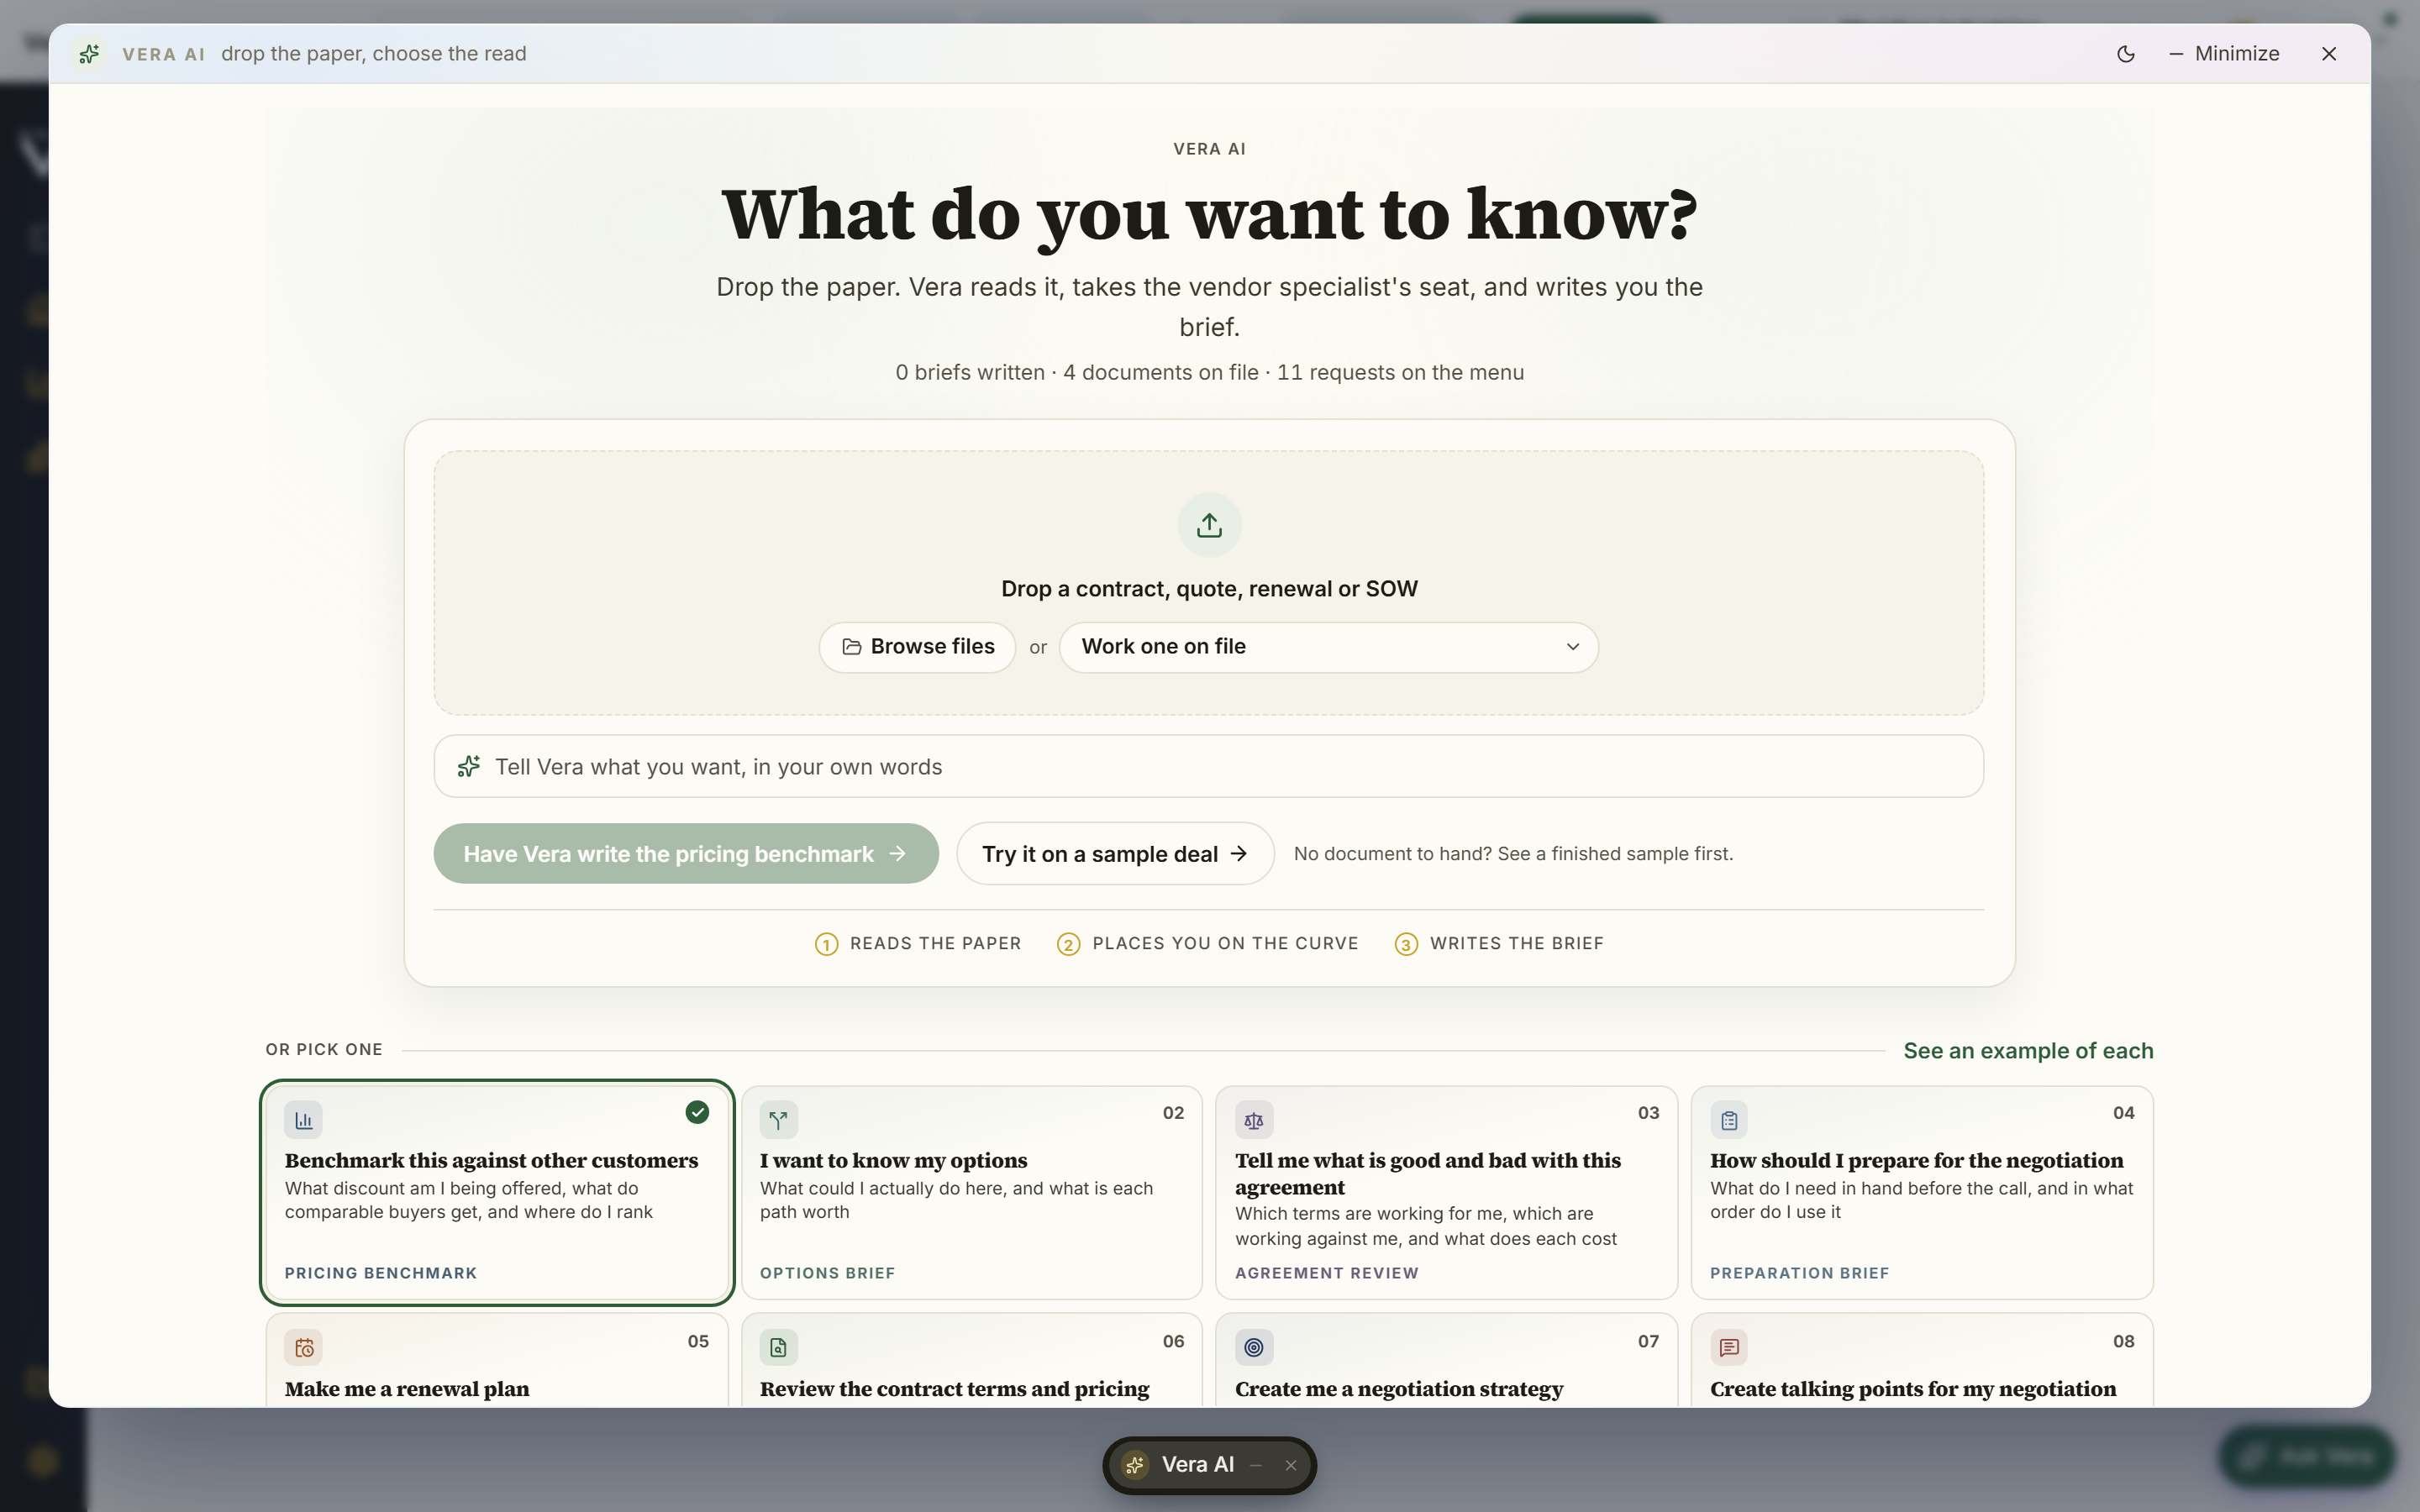Click chevron arrow of Work one on file

1572,647
